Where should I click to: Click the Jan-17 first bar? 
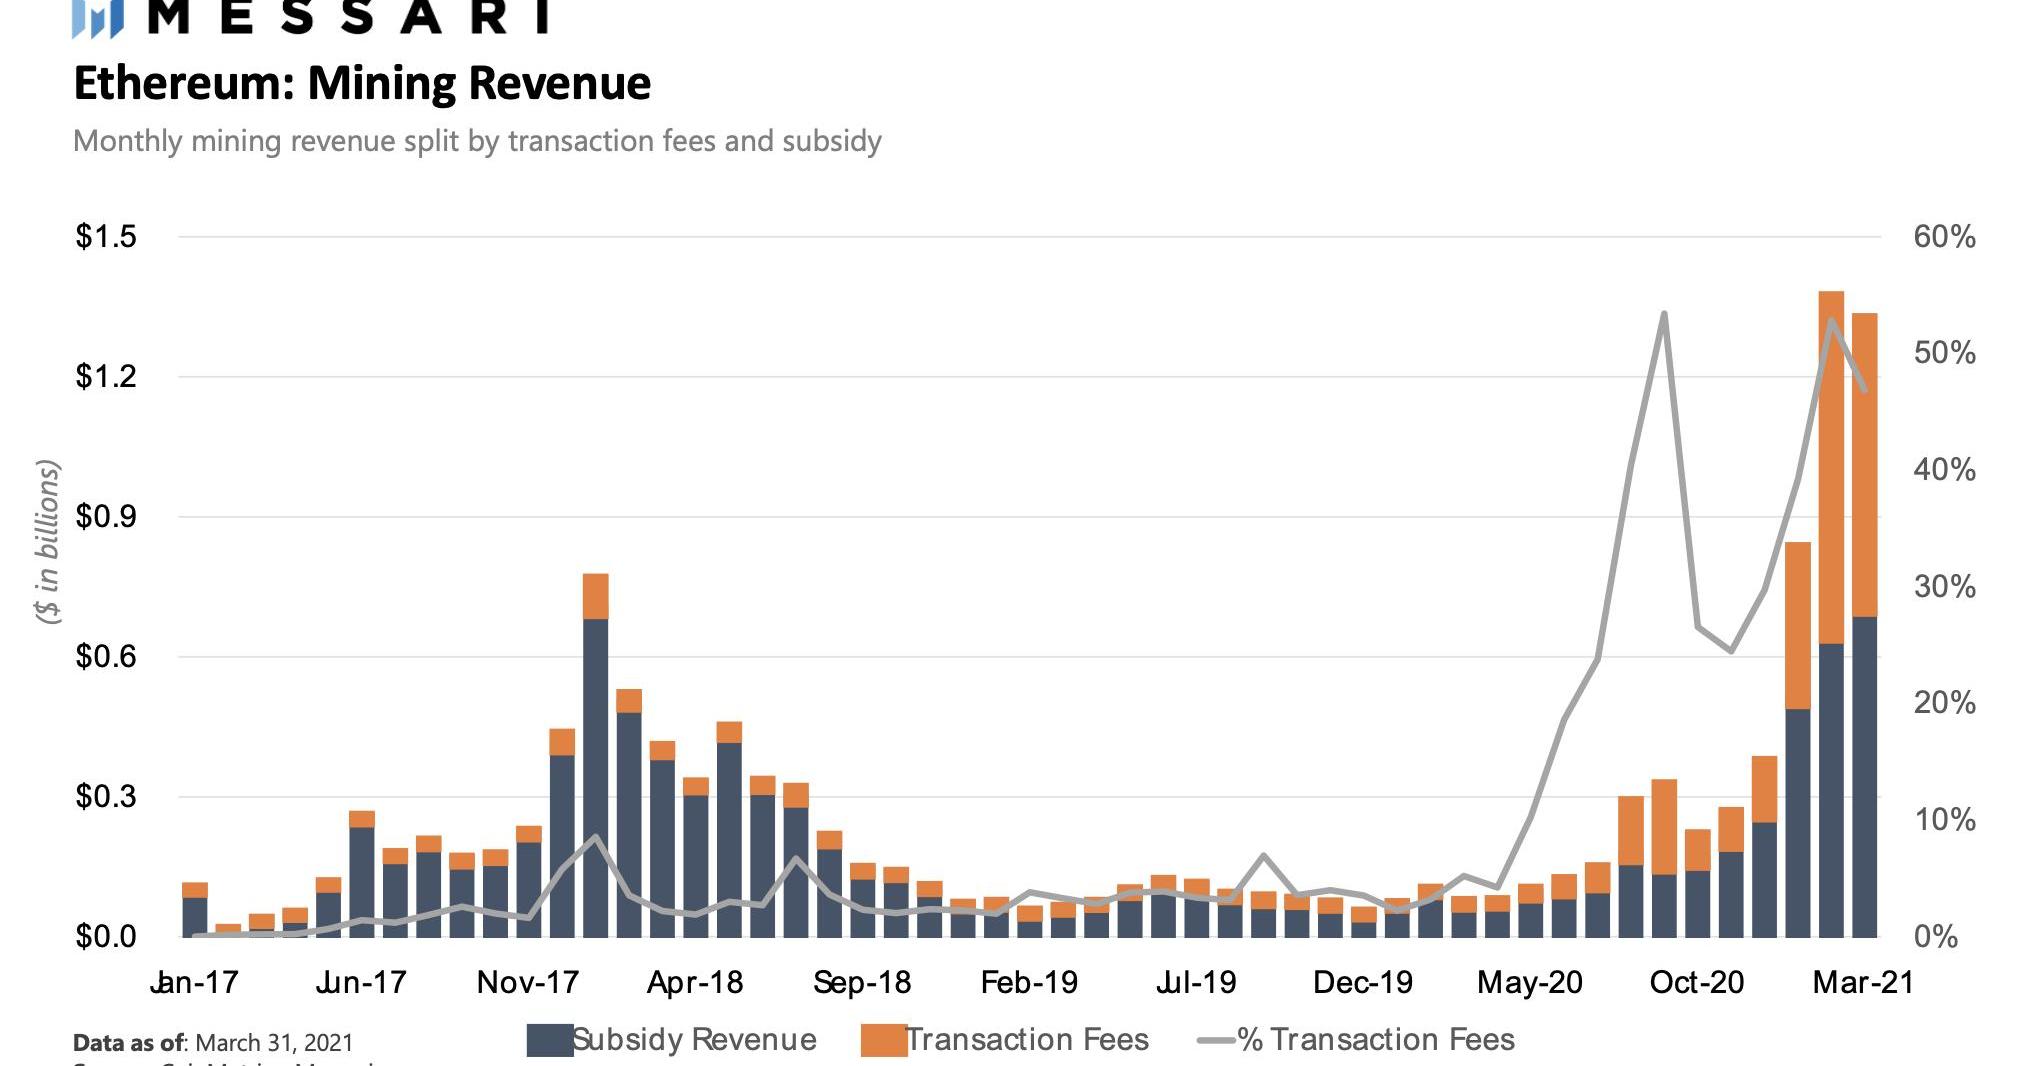(x=195, y=910)
